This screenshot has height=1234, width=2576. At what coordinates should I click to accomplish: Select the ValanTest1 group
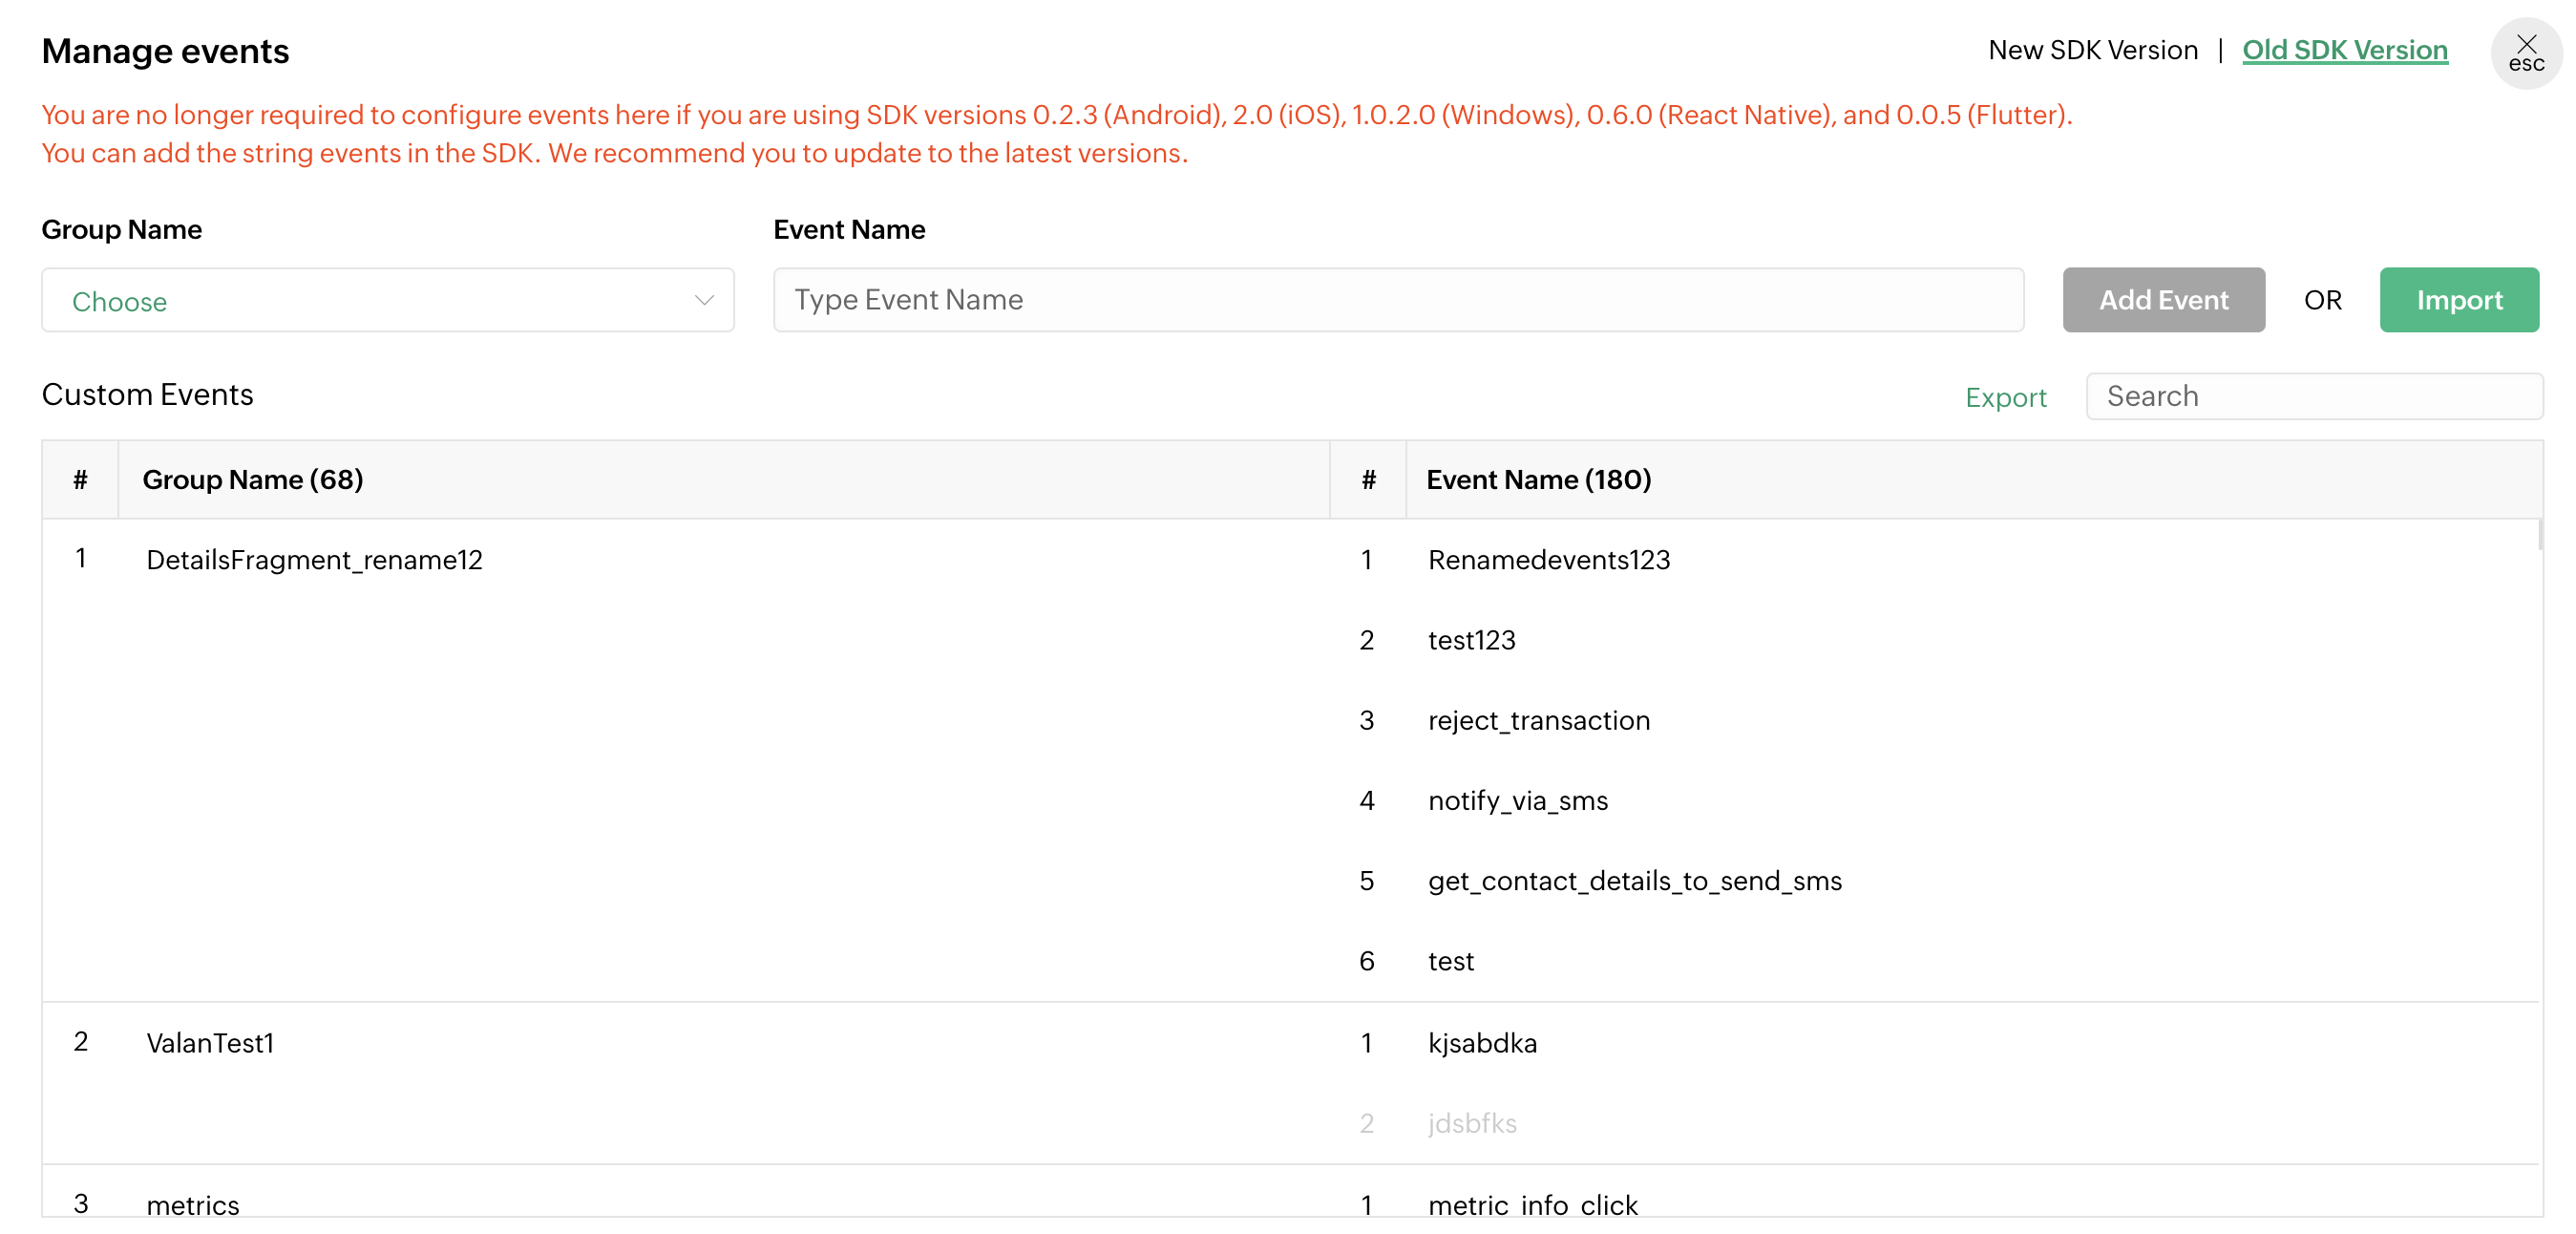click(x=210, y=1043)
